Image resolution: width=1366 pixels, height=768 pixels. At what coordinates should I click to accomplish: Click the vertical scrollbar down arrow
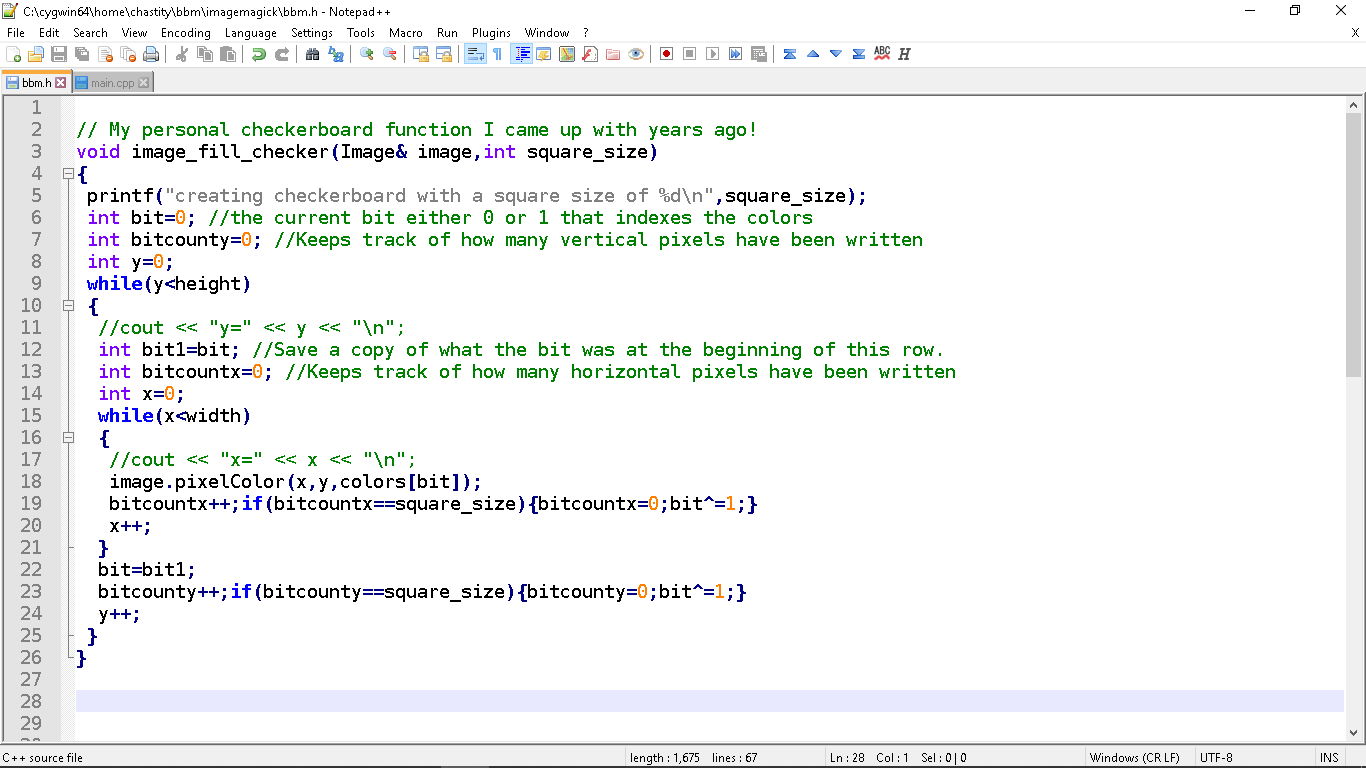click(x=1354, y=731)
